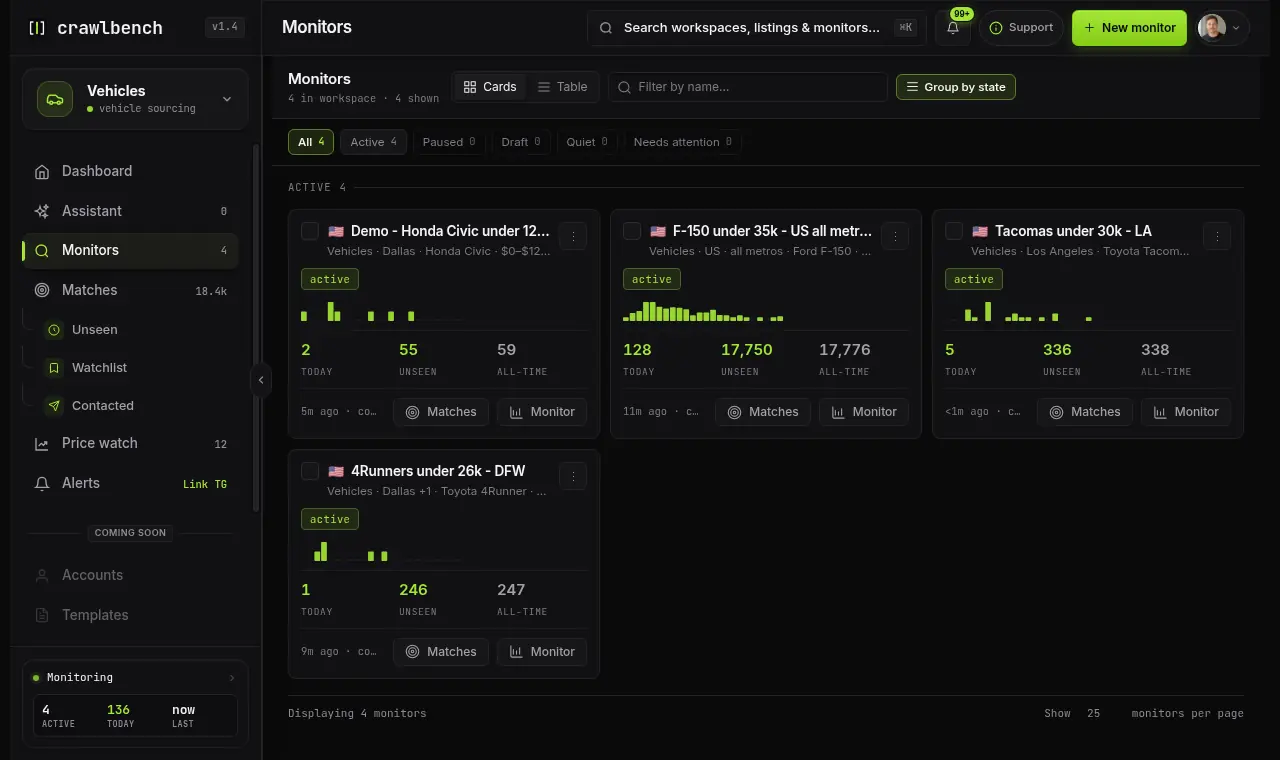Click the Accounts person icon

(x=42, y=575)
